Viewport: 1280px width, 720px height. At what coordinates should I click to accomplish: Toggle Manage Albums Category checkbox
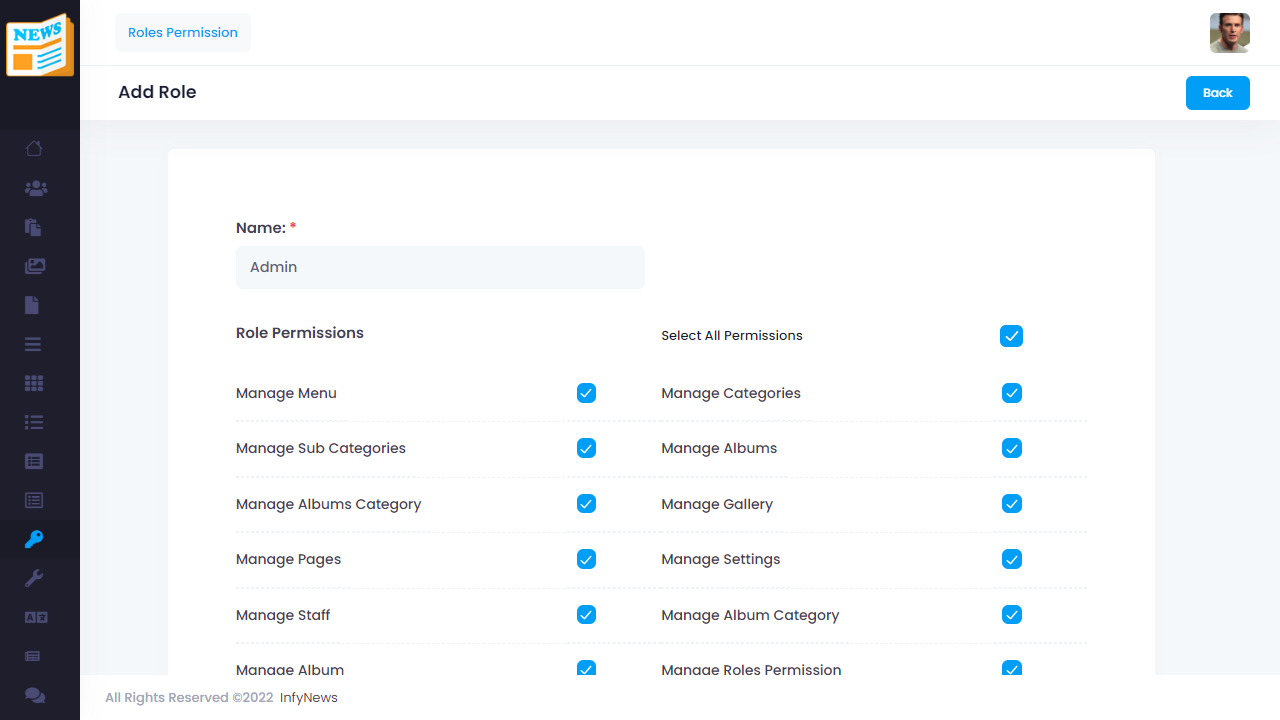586,504
